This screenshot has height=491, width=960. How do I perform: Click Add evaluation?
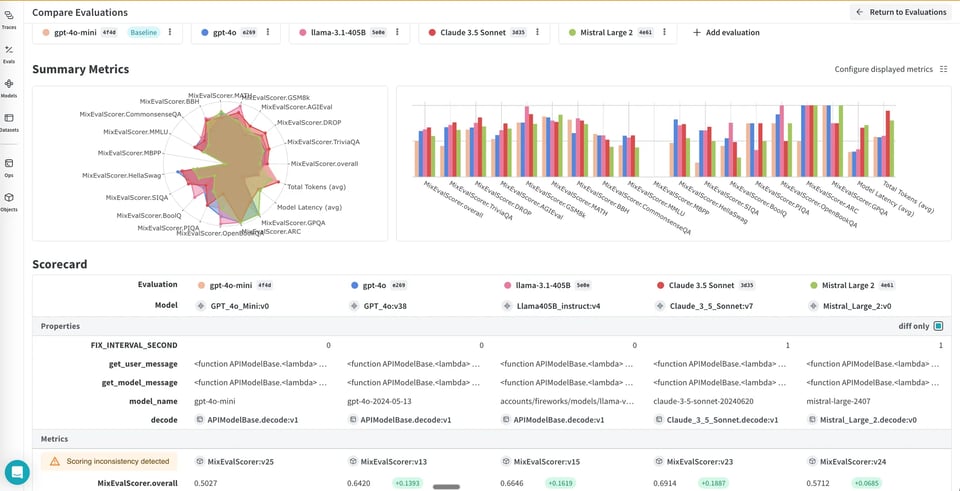tap(726, 32)
